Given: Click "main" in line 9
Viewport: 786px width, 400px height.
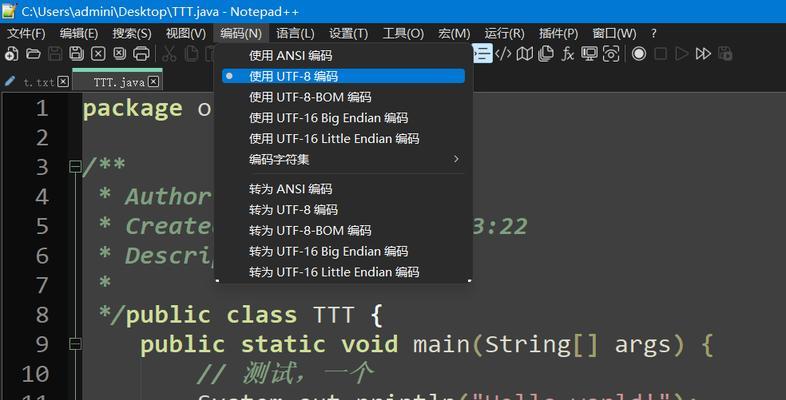Looking at the screenshot, I should coord(441,344).
